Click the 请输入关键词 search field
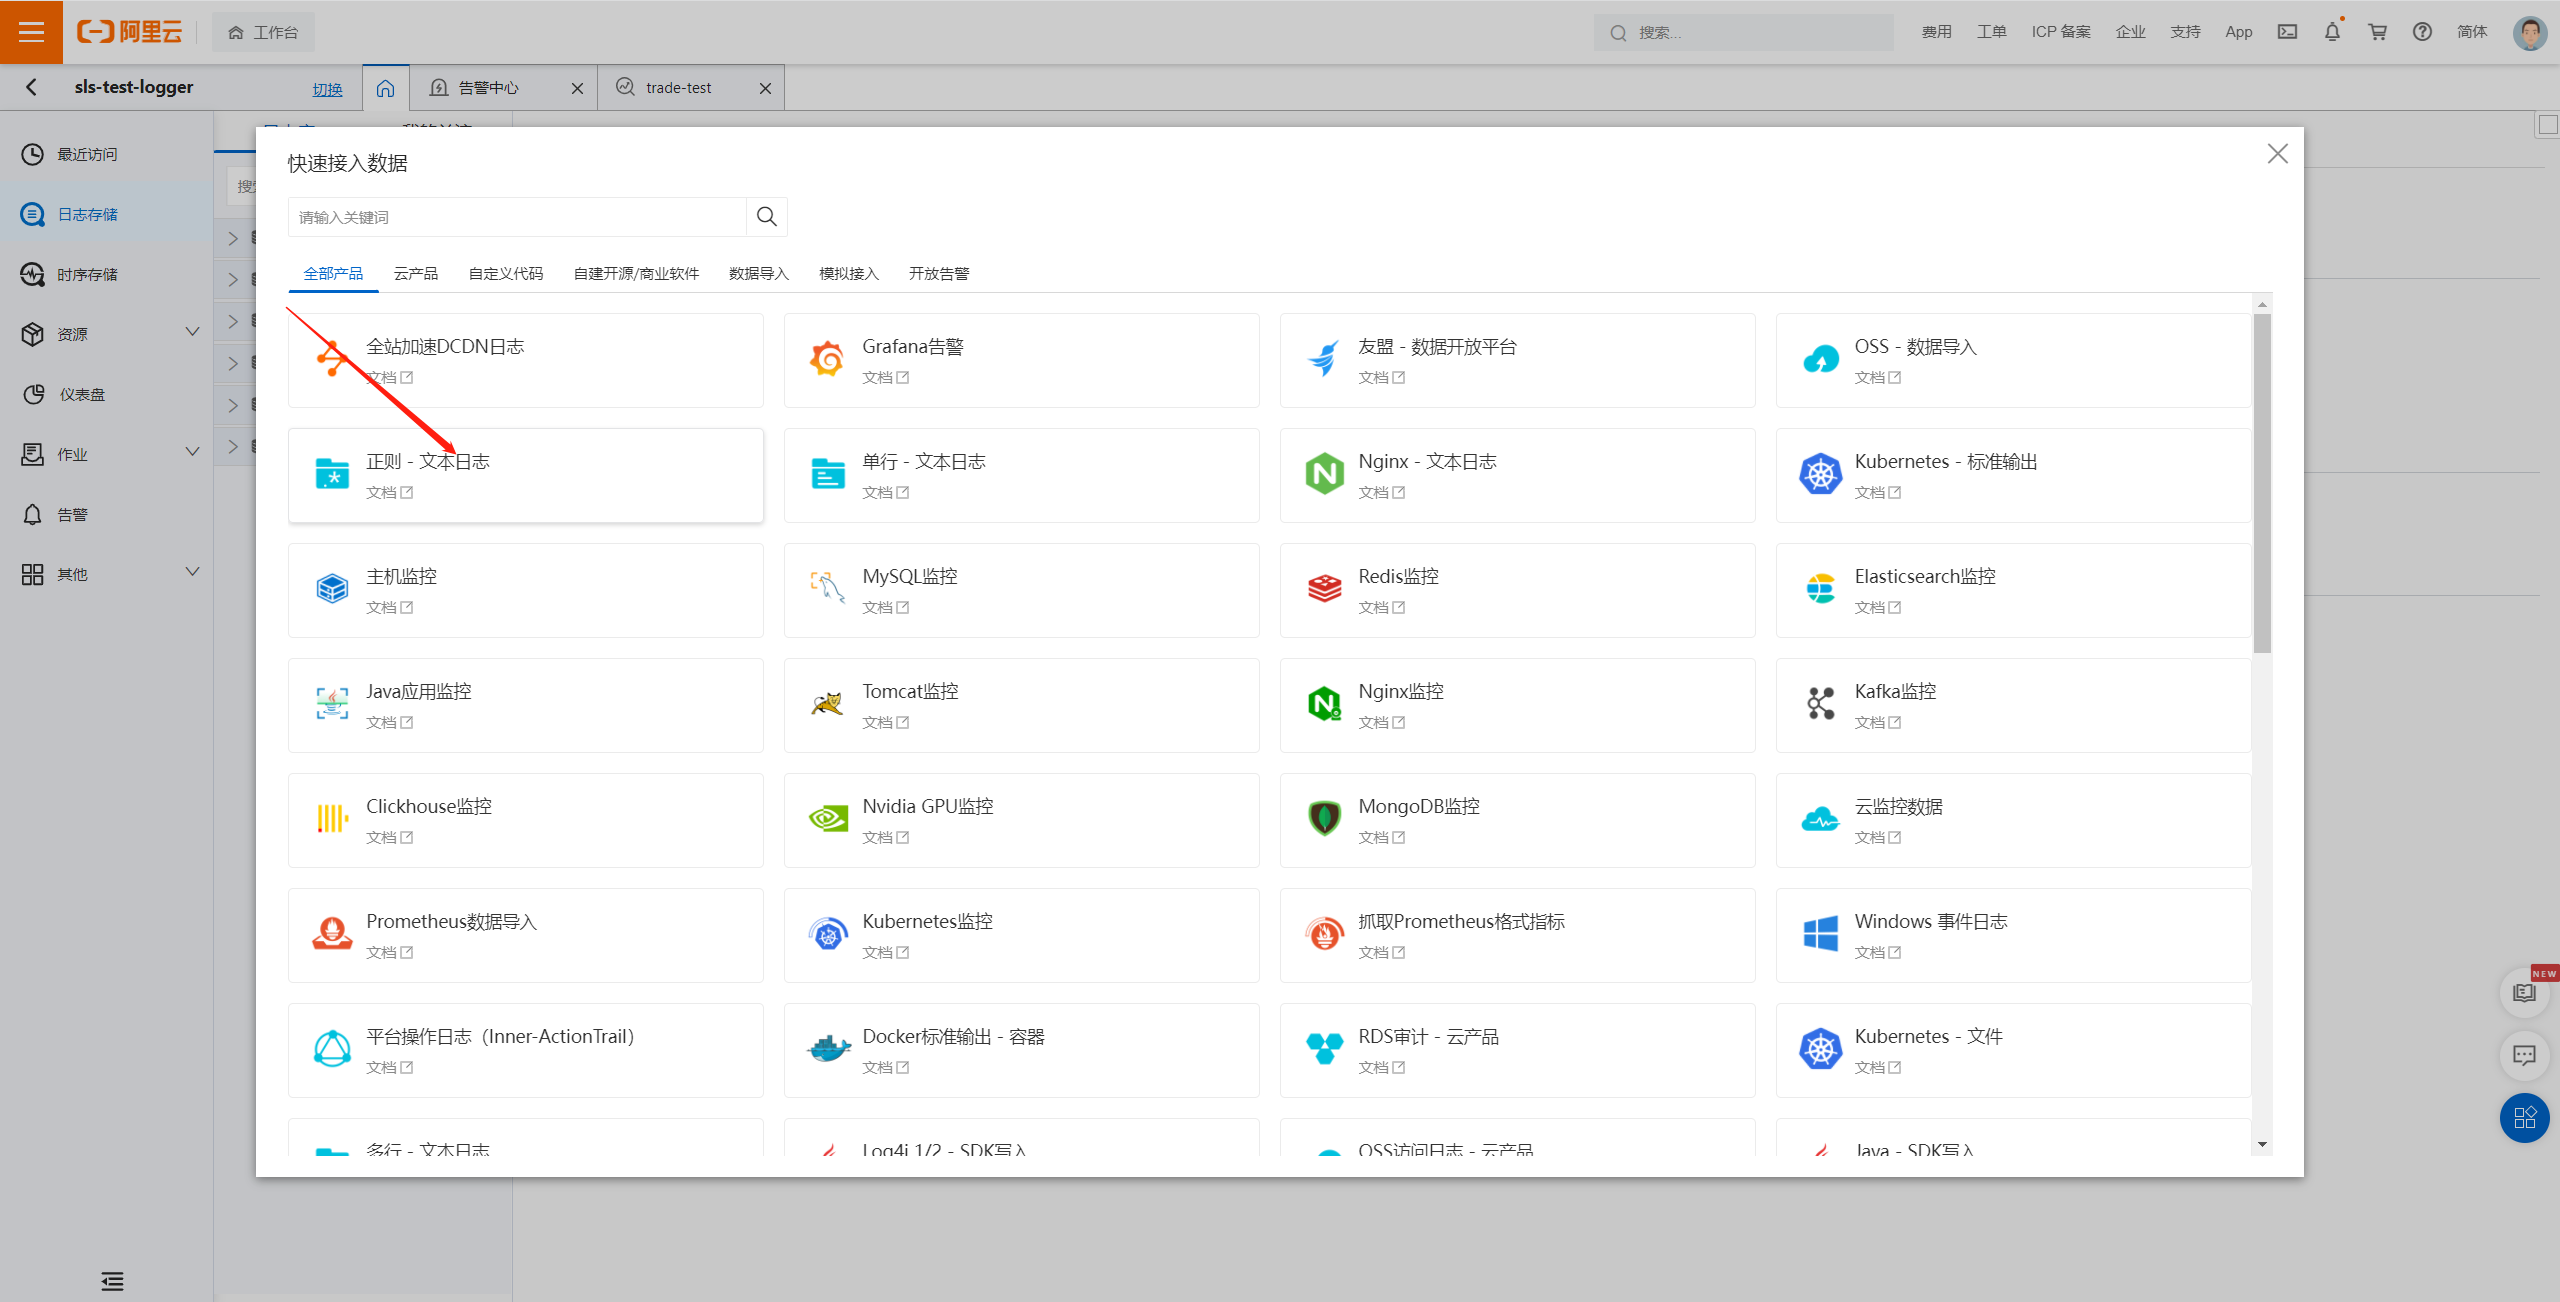Image resolution: width=2560 pixels, height=1302 pixels. coord(517,217)
